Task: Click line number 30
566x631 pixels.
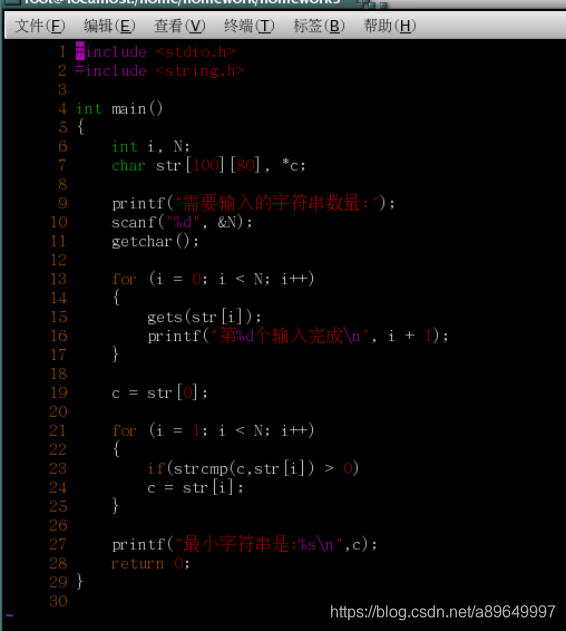Action: pos(58,601)
